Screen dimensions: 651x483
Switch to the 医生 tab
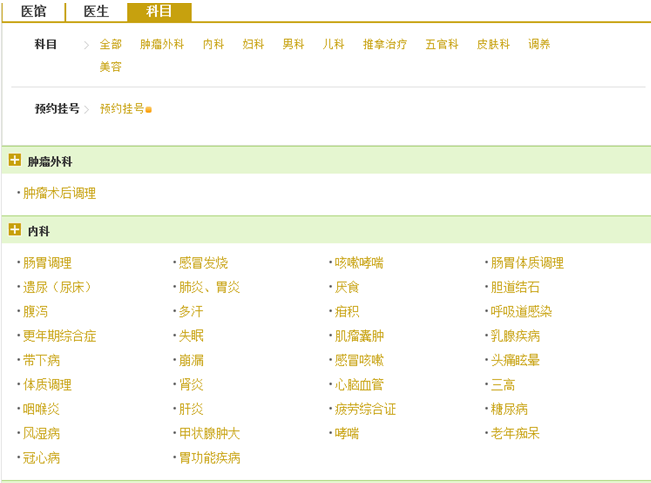tap(96, 12)
